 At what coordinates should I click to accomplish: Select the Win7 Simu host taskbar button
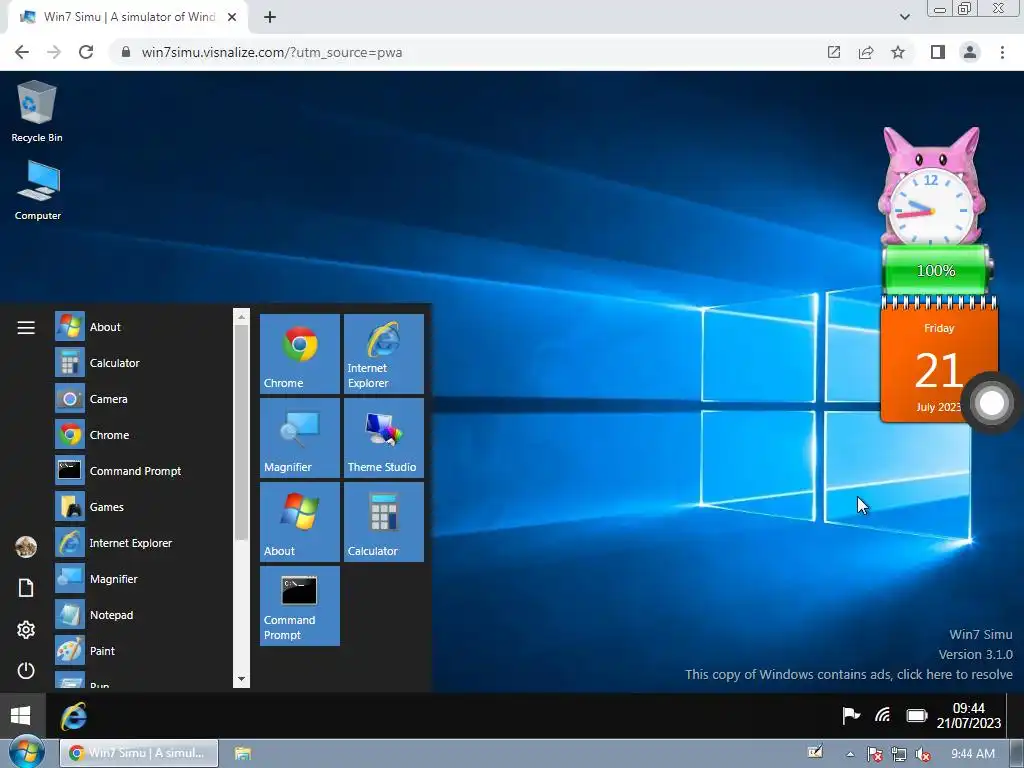(x=139, y=753)
